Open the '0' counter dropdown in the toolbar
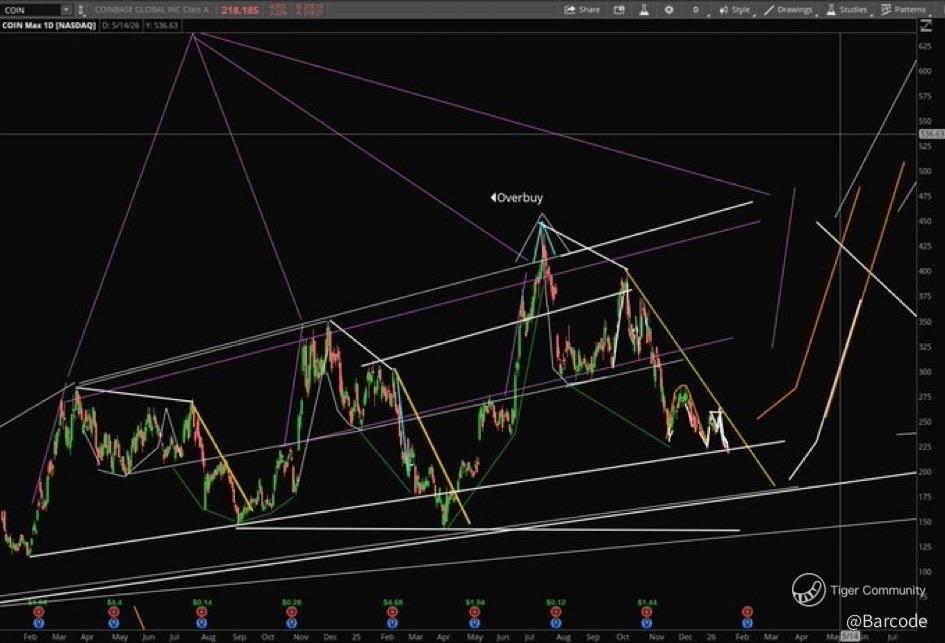Image resolution: width=945 pixels, height=643 pixels. (696, 10)
